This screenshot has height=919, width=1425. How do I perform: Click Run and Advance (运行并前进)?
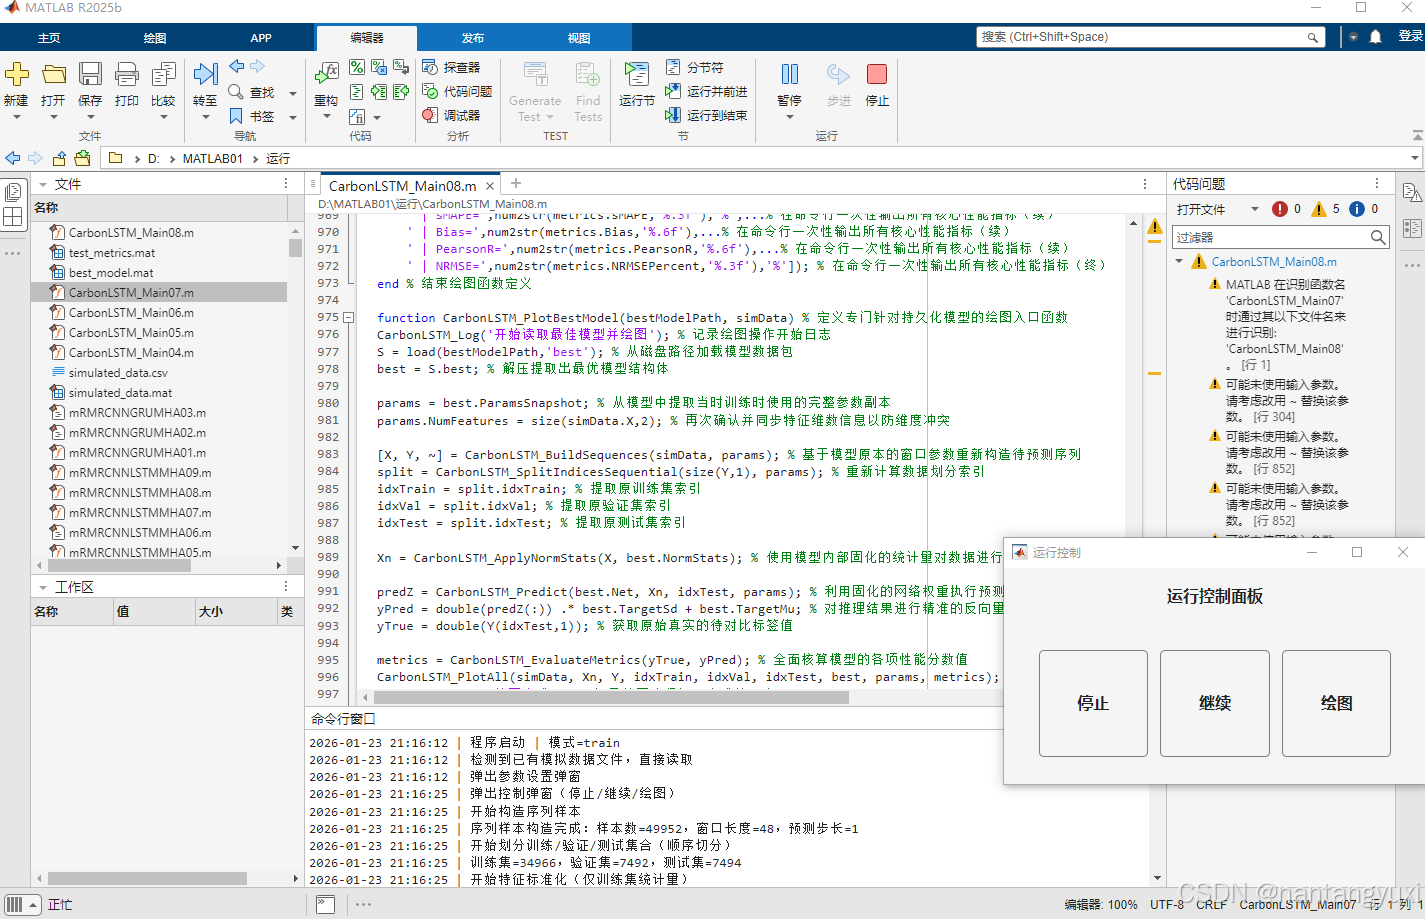coord(706,91)
